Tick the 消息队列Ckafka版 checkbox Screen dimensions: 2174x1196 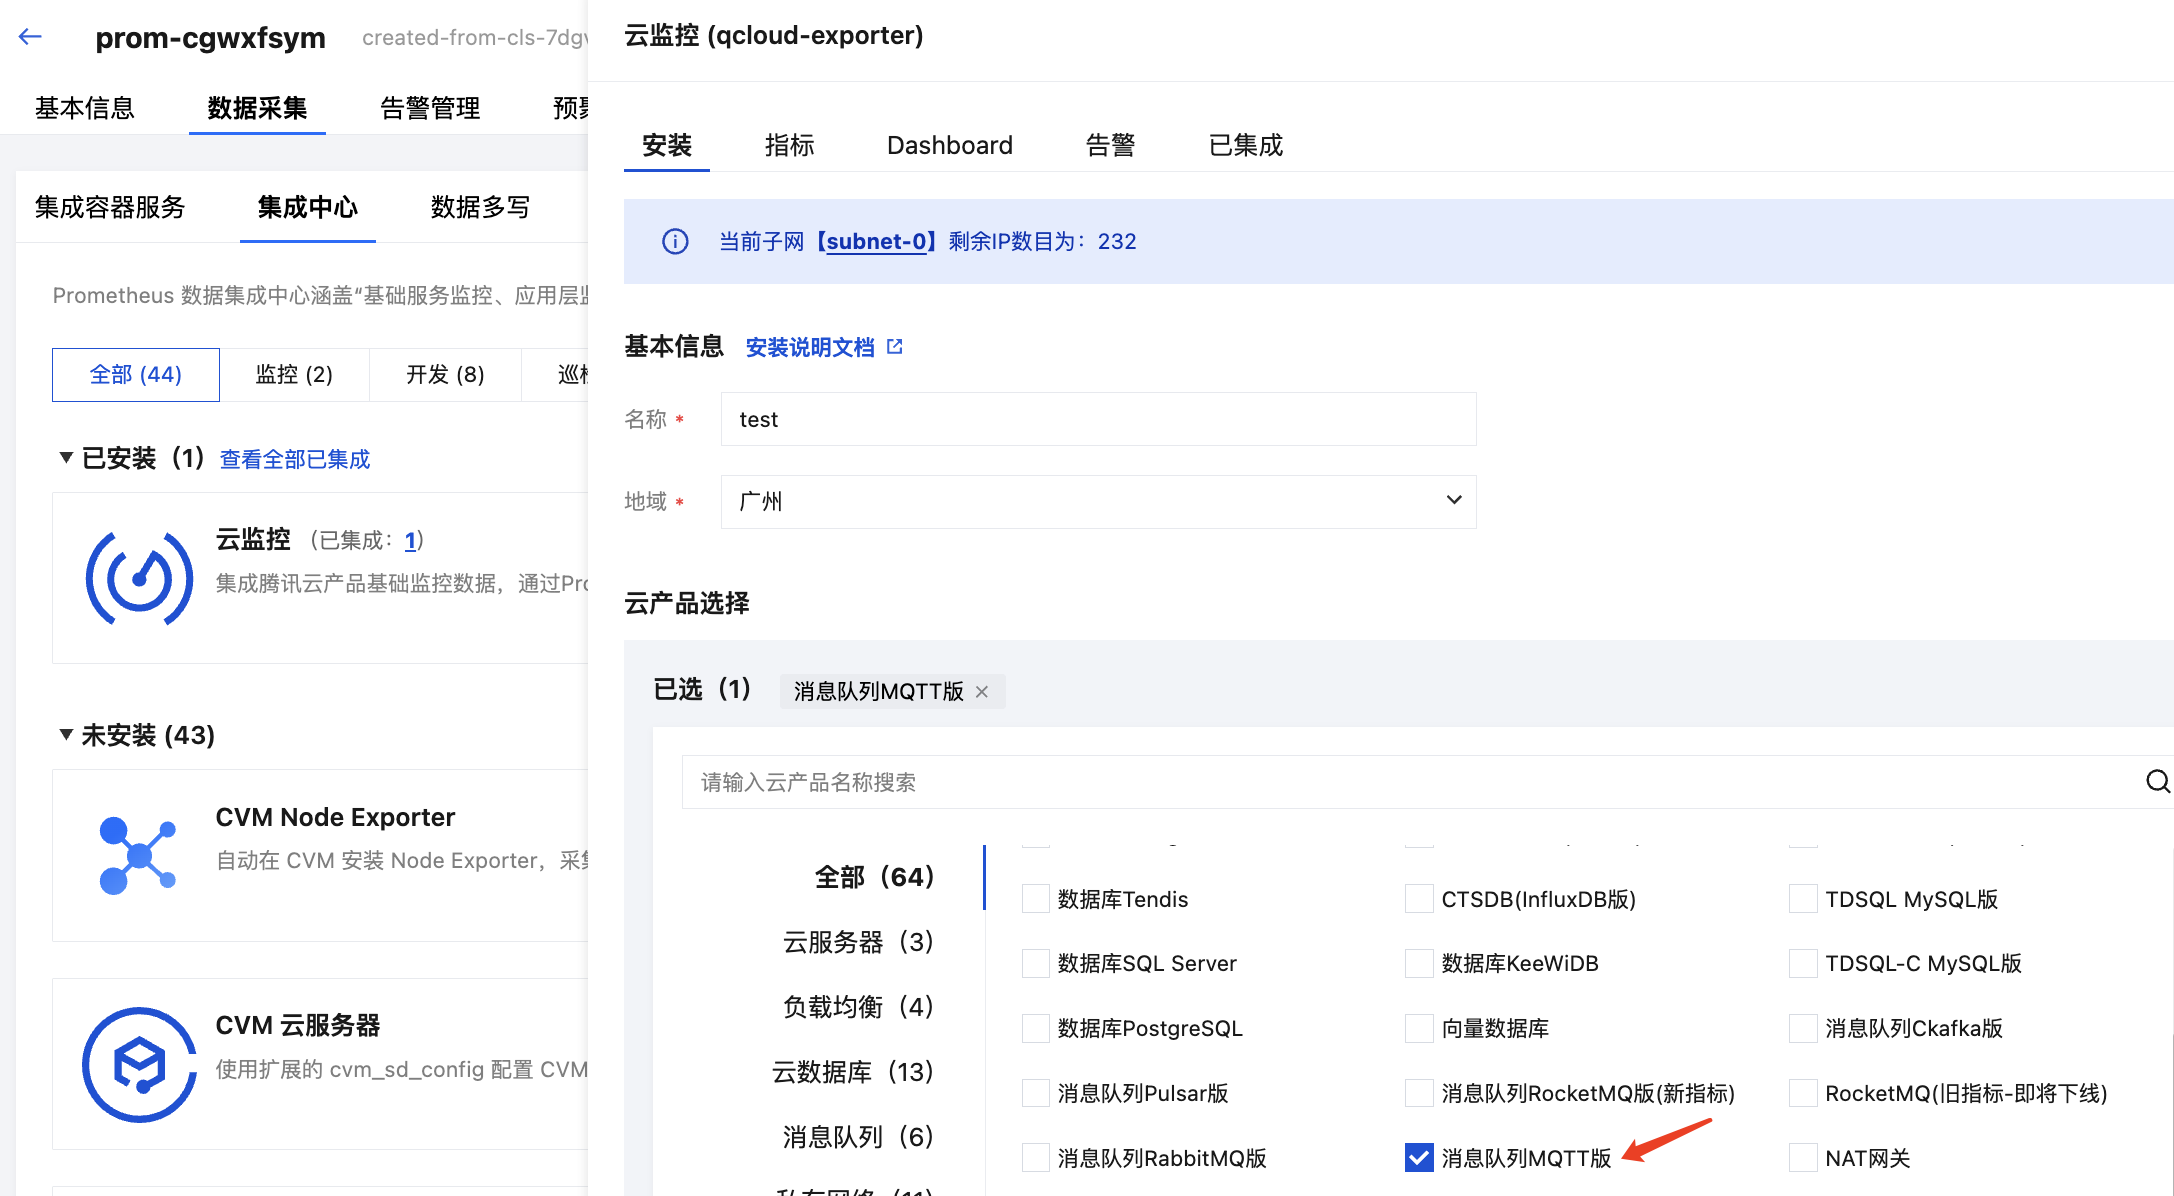click(1802, 1028)
